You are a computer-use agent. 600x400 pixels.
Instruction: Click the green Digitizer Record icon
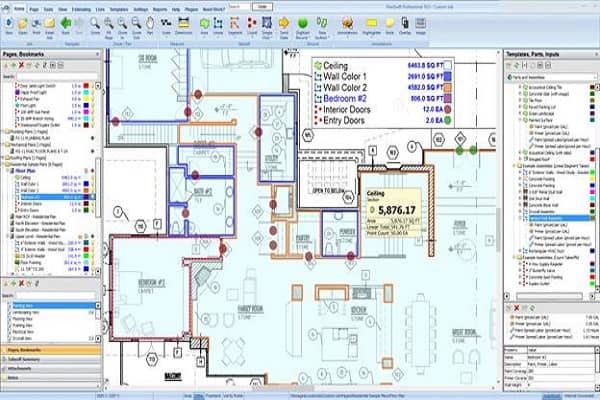point(303,28)
